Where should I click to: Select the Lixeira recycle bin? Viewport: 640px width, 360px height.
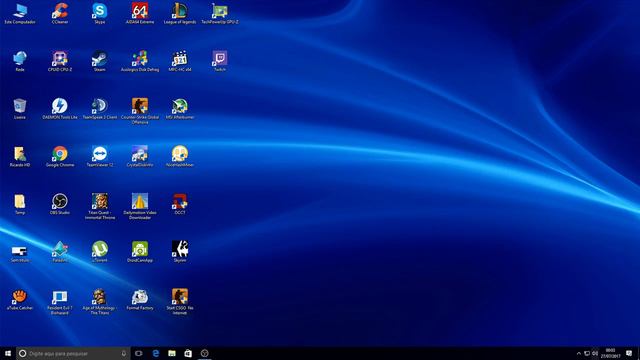20,109
